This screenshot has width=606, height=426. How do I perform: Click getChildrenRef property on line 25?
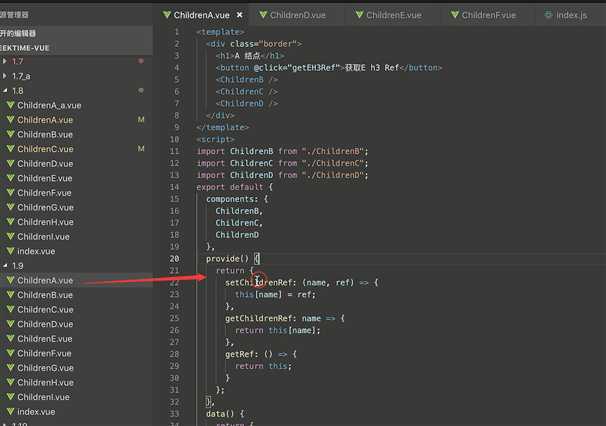click(x=259, y=319)
